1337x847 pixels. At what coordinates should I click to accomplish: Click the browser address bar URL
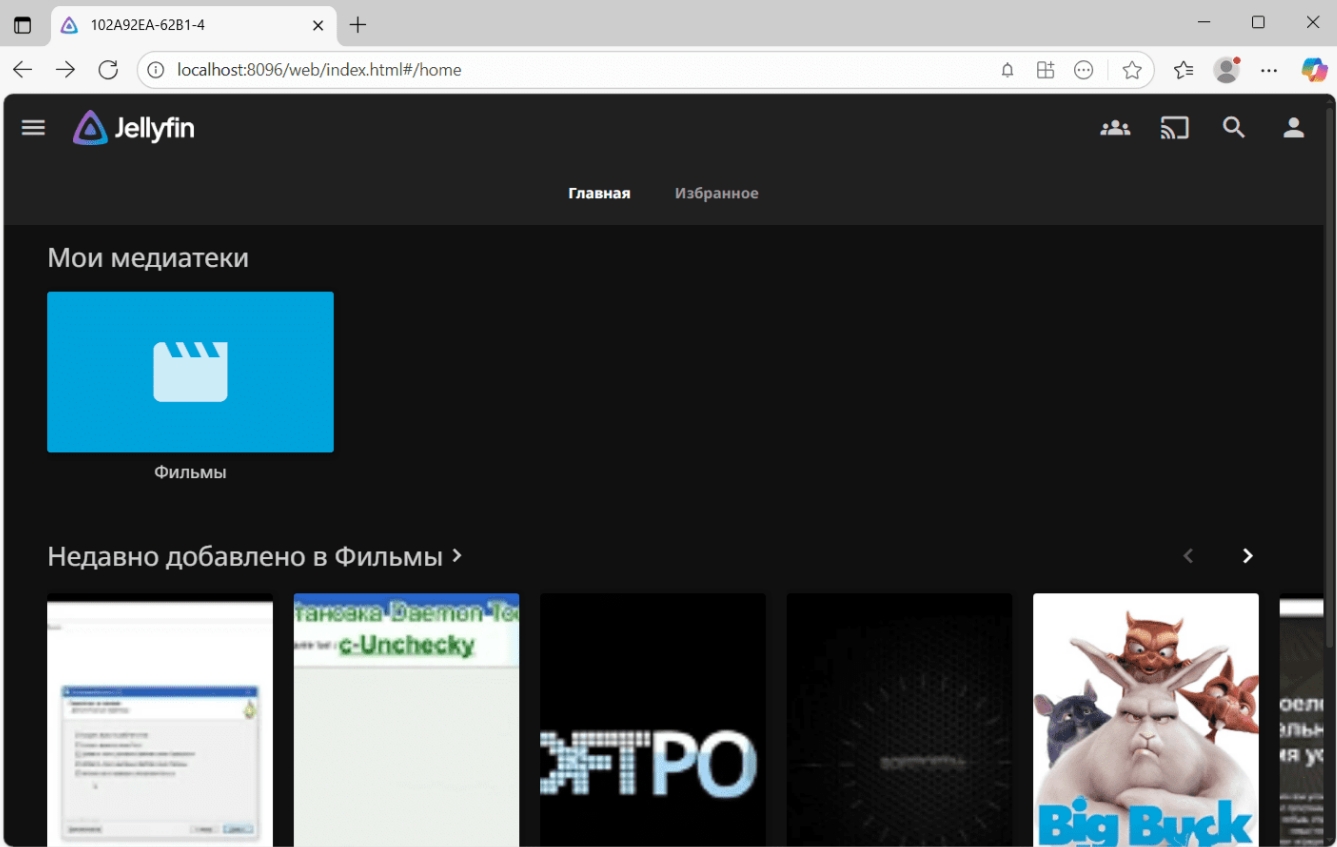pos(320,70)
